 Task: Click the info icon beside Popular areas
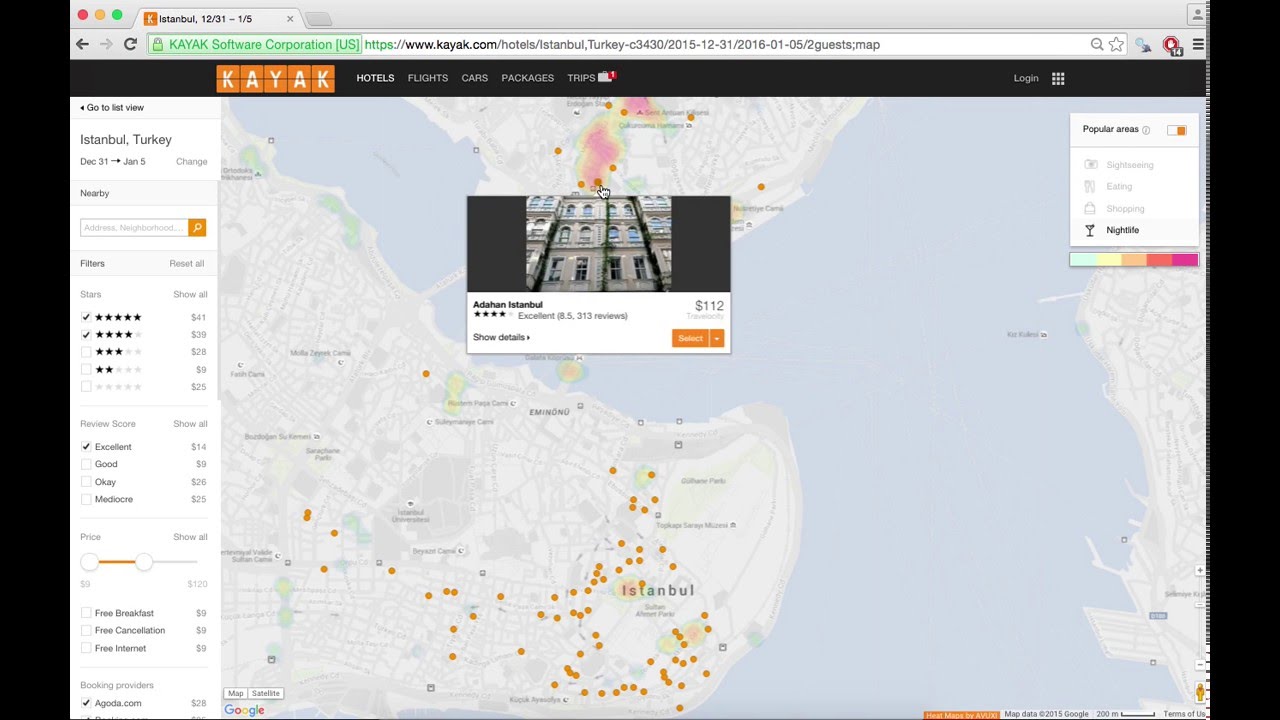(1146, 130)
